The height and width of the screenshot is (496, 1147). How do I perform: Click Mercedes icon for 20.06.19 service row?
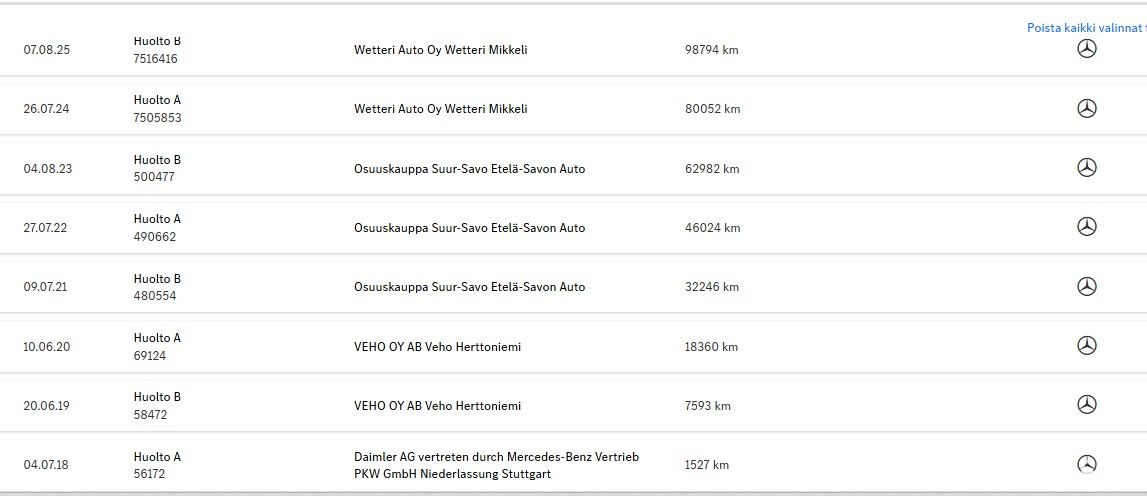tap(1086, 405)
